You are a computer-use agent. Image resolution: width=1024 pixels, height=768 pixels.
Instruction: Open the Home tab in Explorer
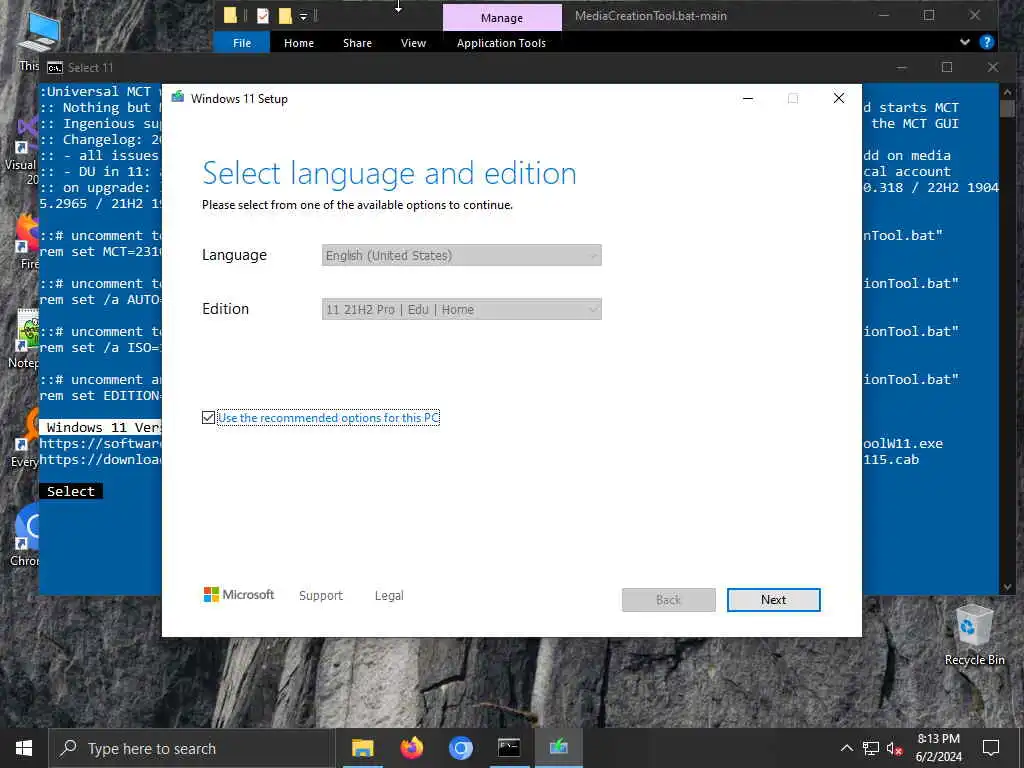point(298,43)
